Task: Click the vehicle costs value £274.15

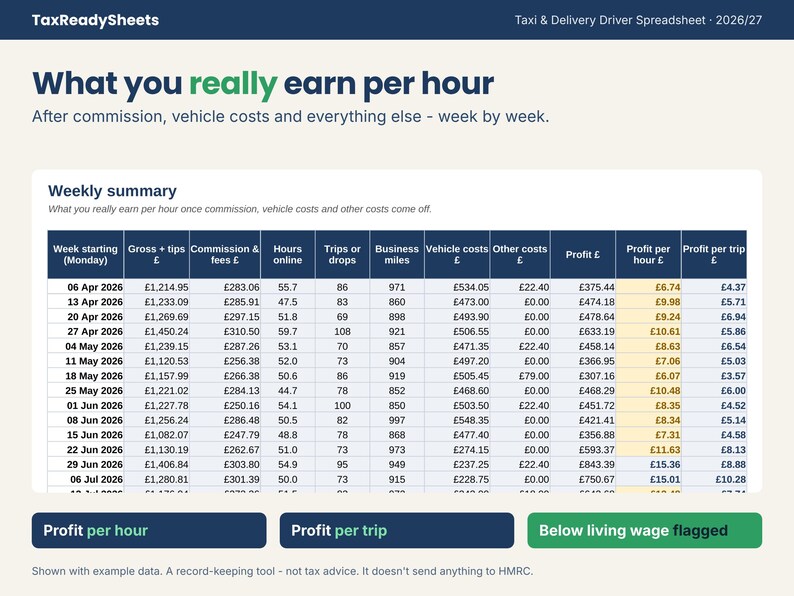Action: tap(457, 450)
